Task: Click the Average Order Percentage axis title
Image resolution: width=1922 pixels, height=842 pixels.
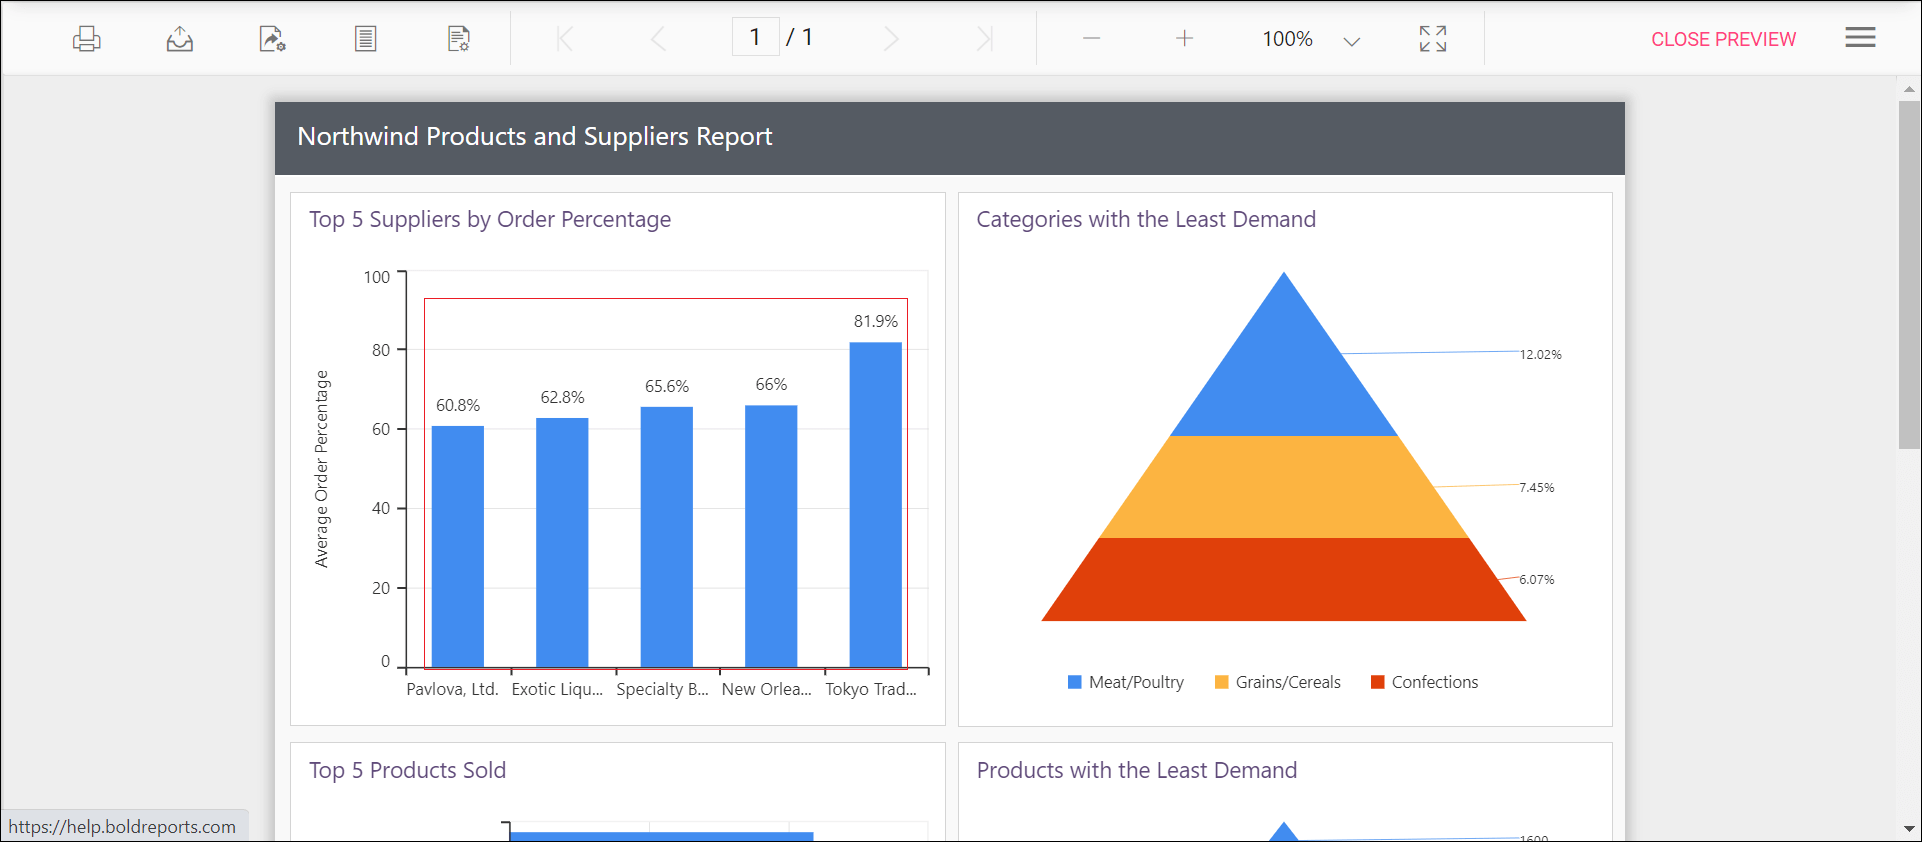Action: coord(321,469)
